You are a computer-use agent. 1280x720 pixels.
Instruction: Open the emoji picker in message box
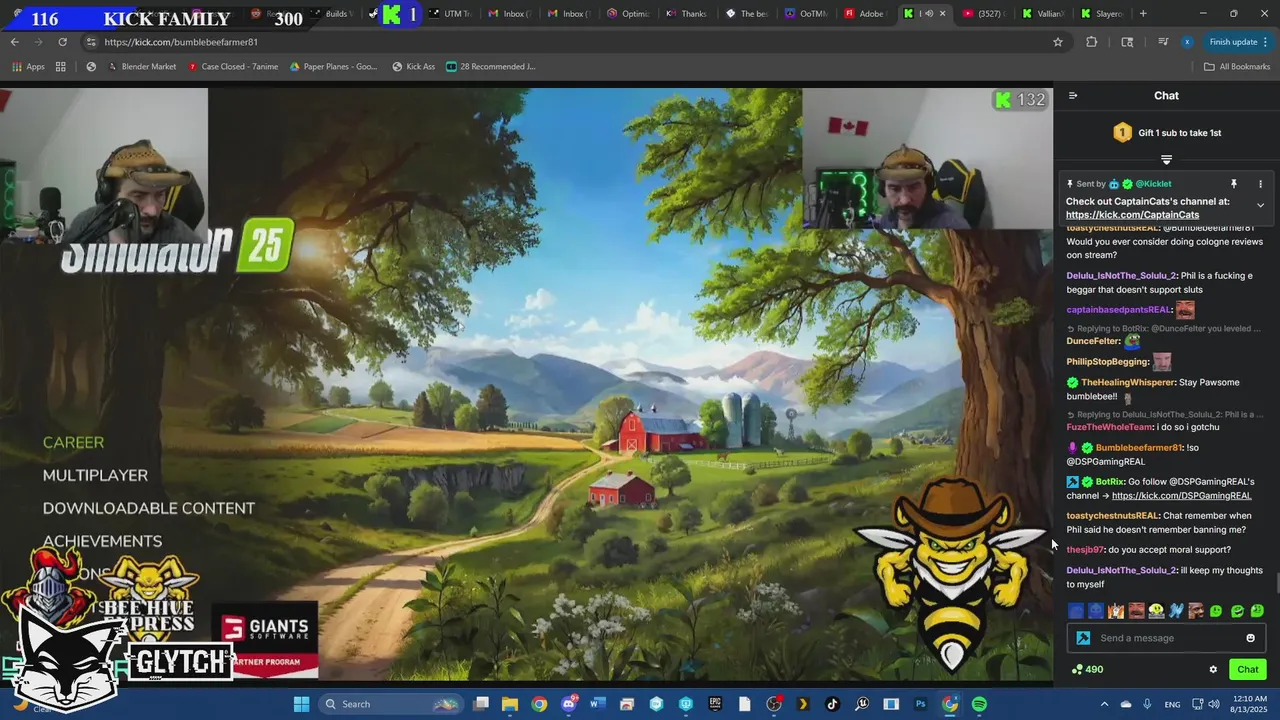pos(1250,638)
